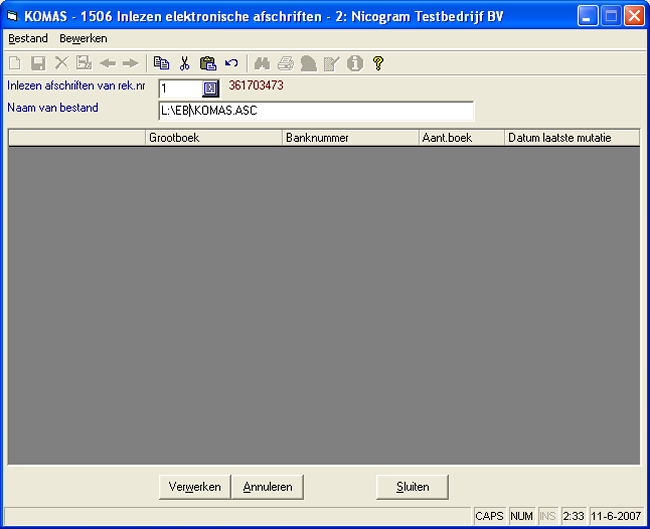Click Datum laatste mutatie column header

[572, 138]
